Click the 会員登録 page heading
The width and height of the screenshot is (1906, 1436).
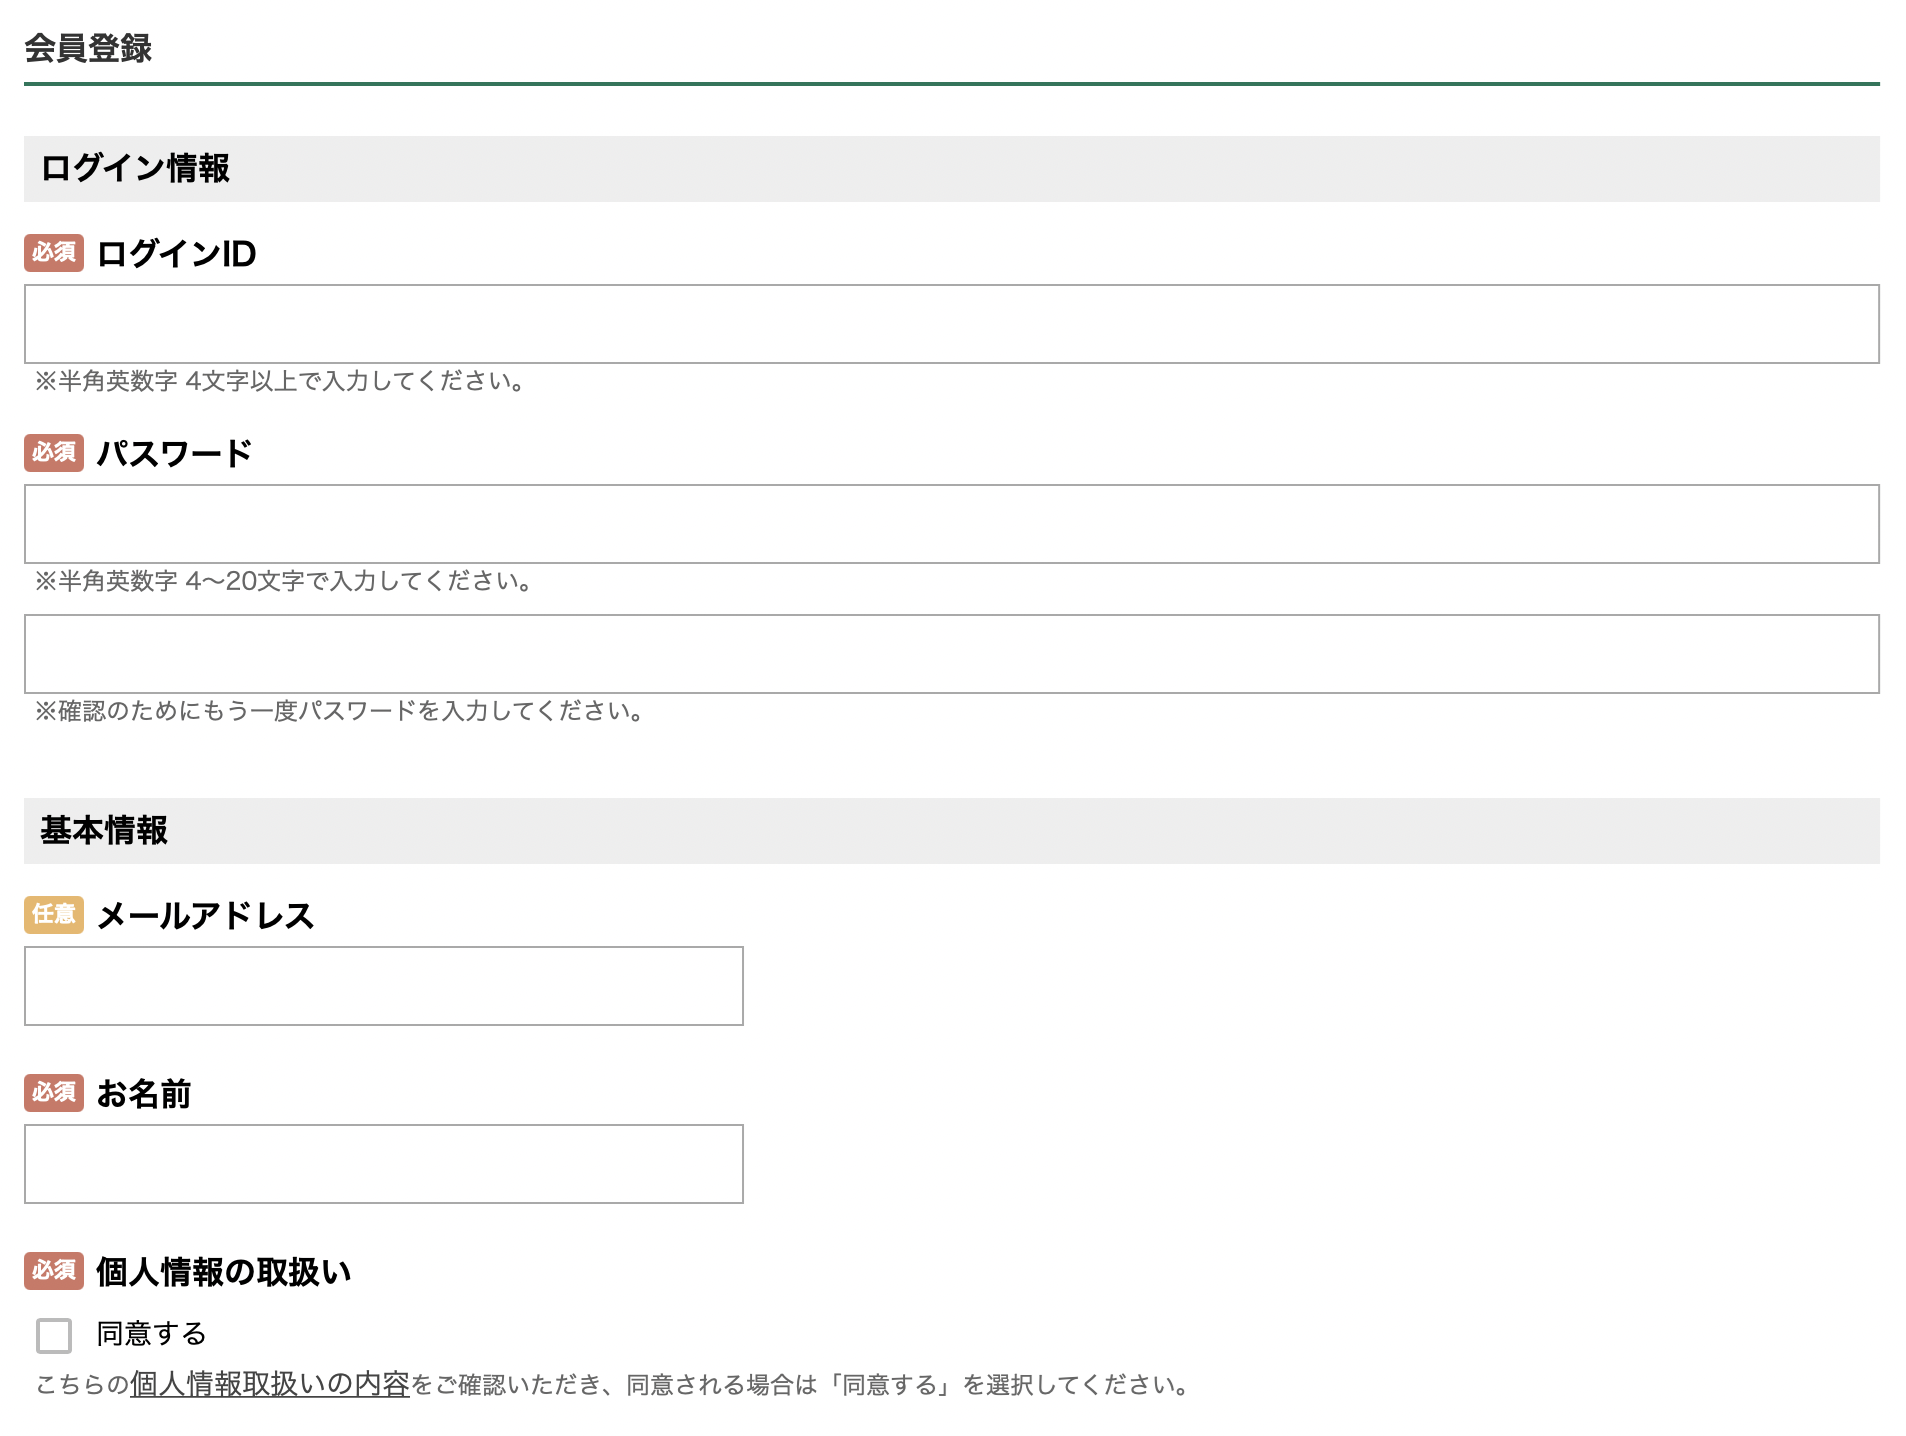[88, 48]
